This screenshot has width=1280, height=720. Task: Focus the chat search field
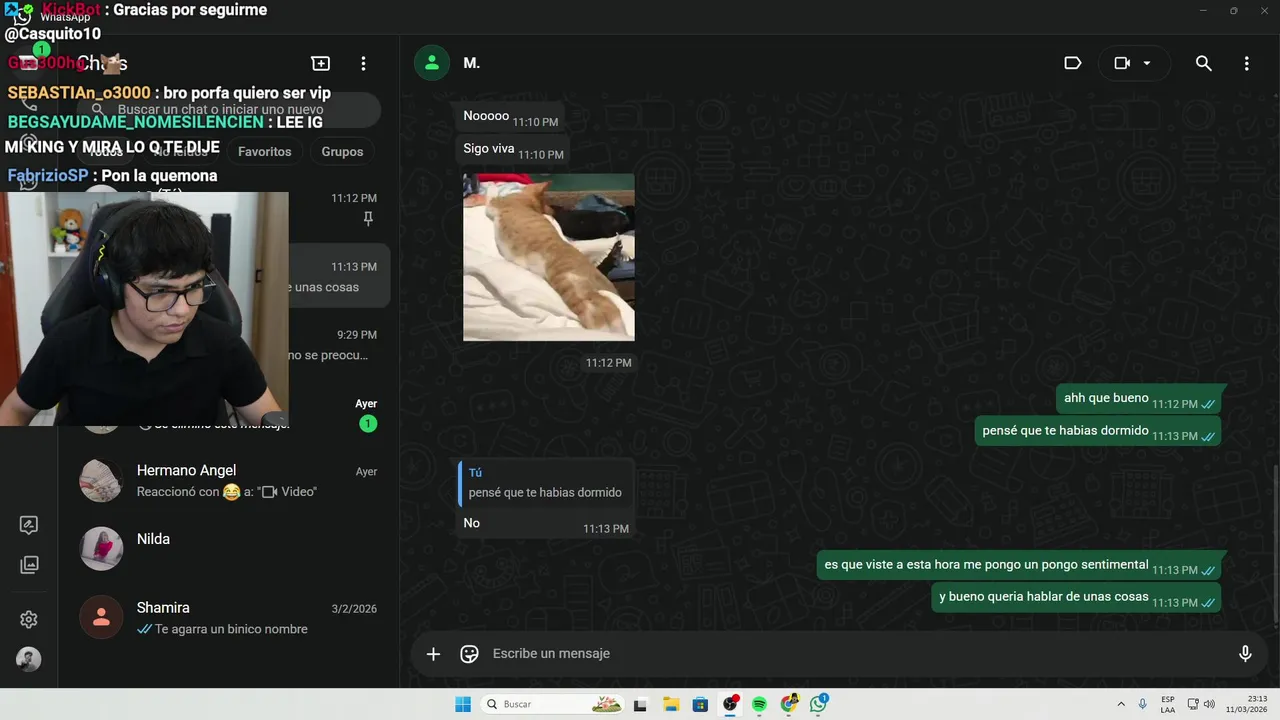230,110
